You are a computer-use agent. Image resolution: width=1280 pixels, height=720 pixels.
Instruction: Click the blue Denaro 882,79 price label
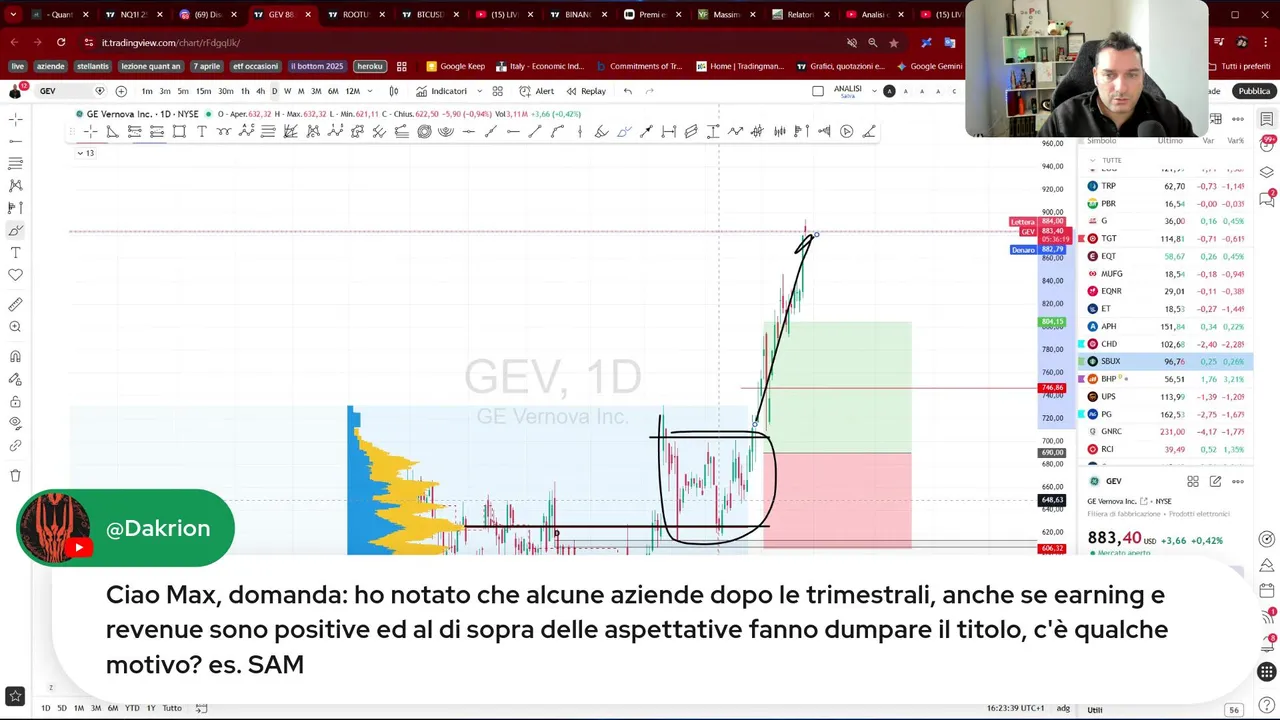1040,249
